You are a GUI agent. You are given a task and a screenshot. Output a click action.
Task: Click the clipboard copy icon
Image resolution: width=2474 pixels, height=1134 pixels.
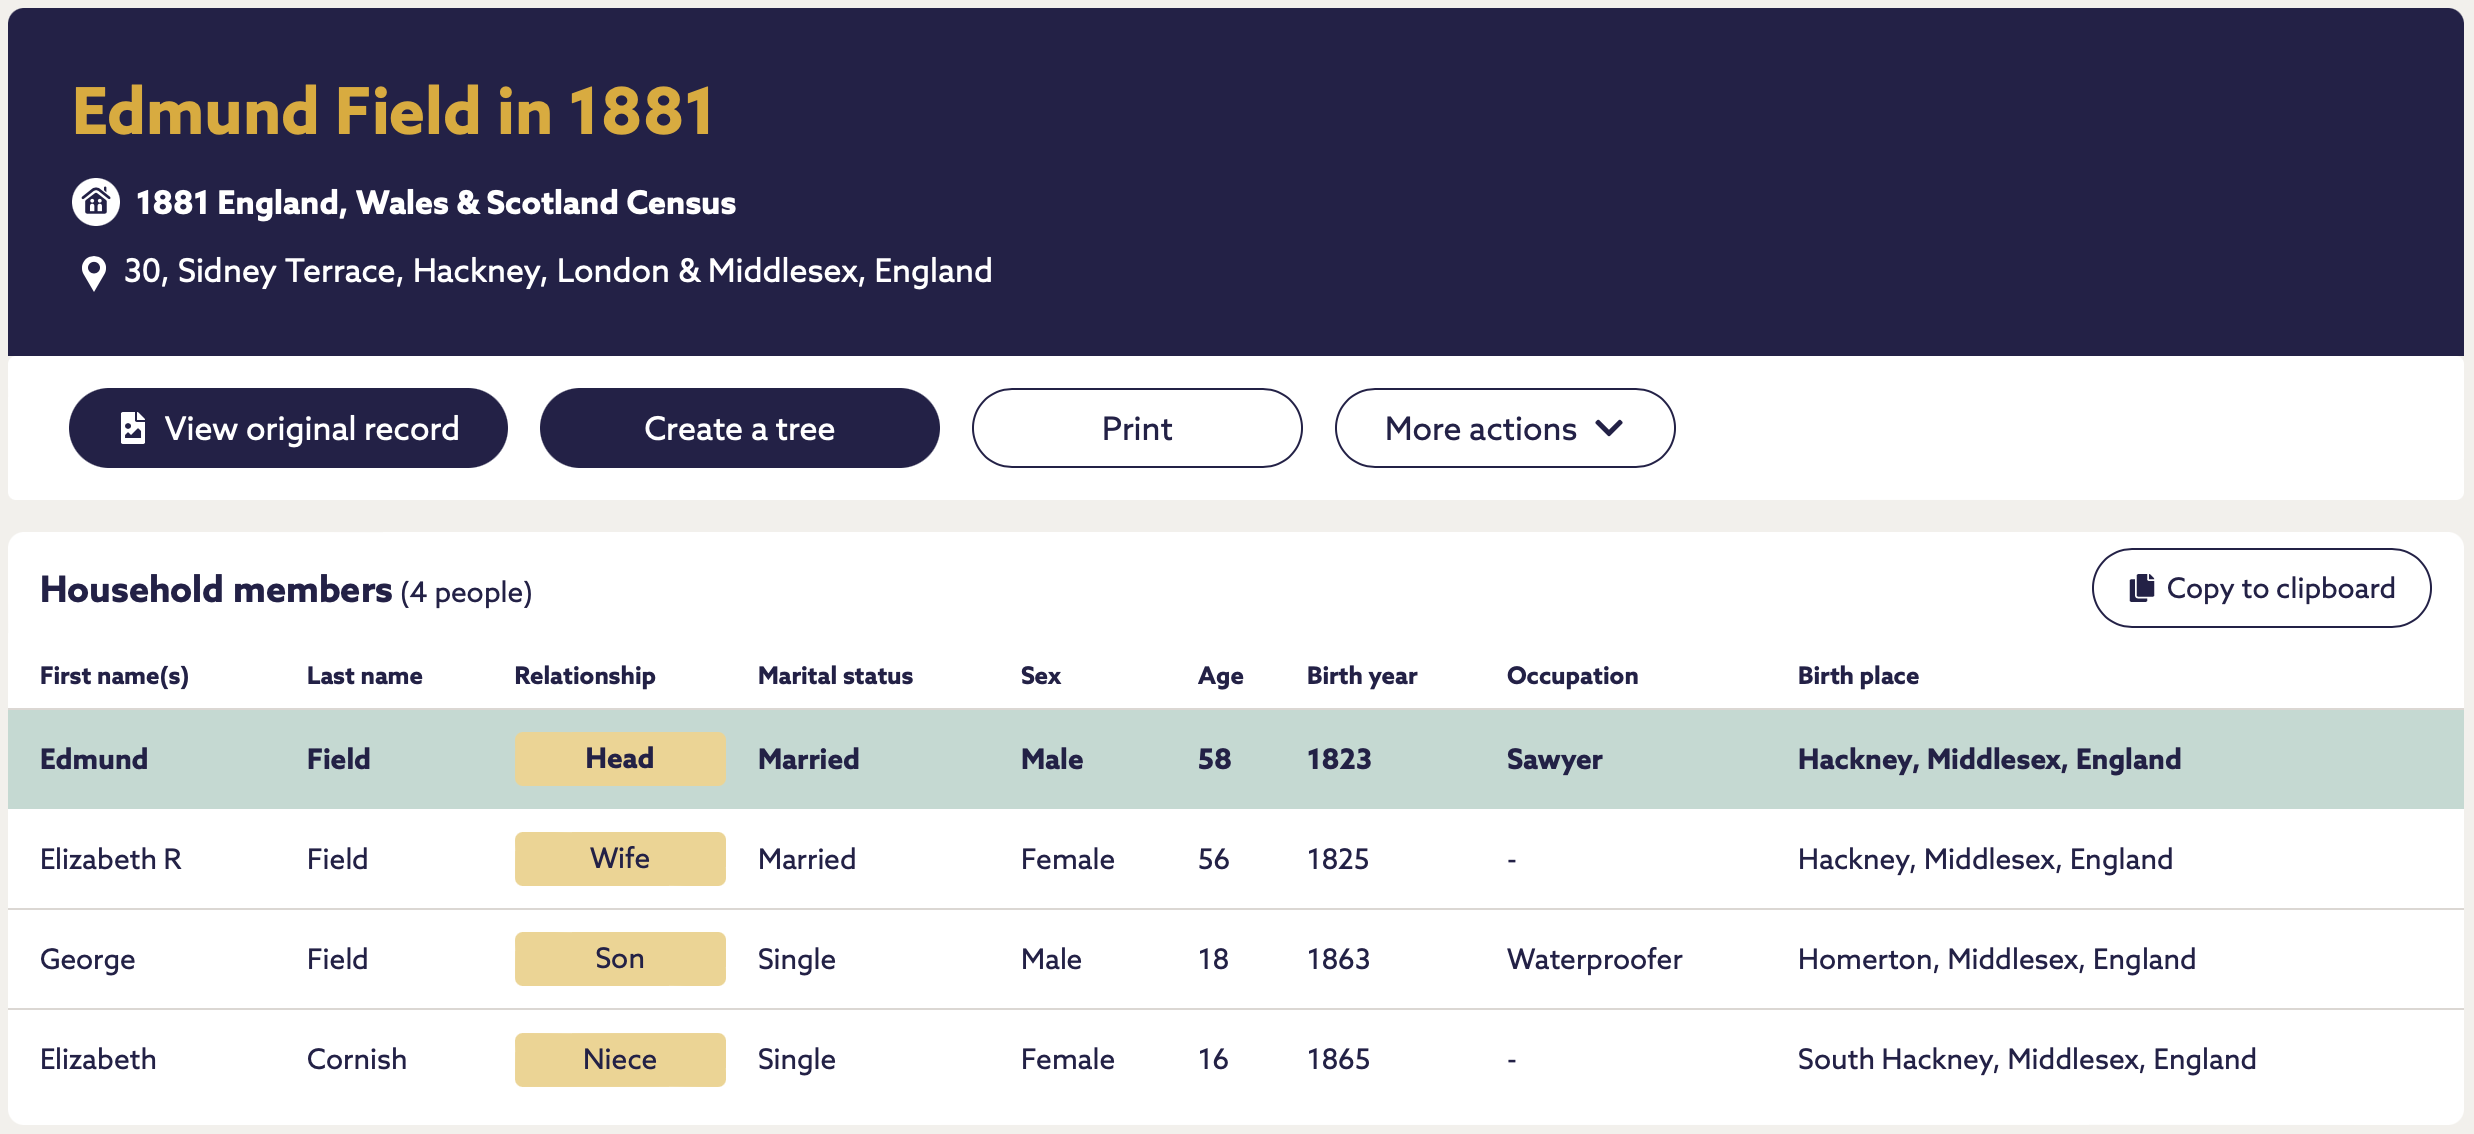tap(2141, 588)
